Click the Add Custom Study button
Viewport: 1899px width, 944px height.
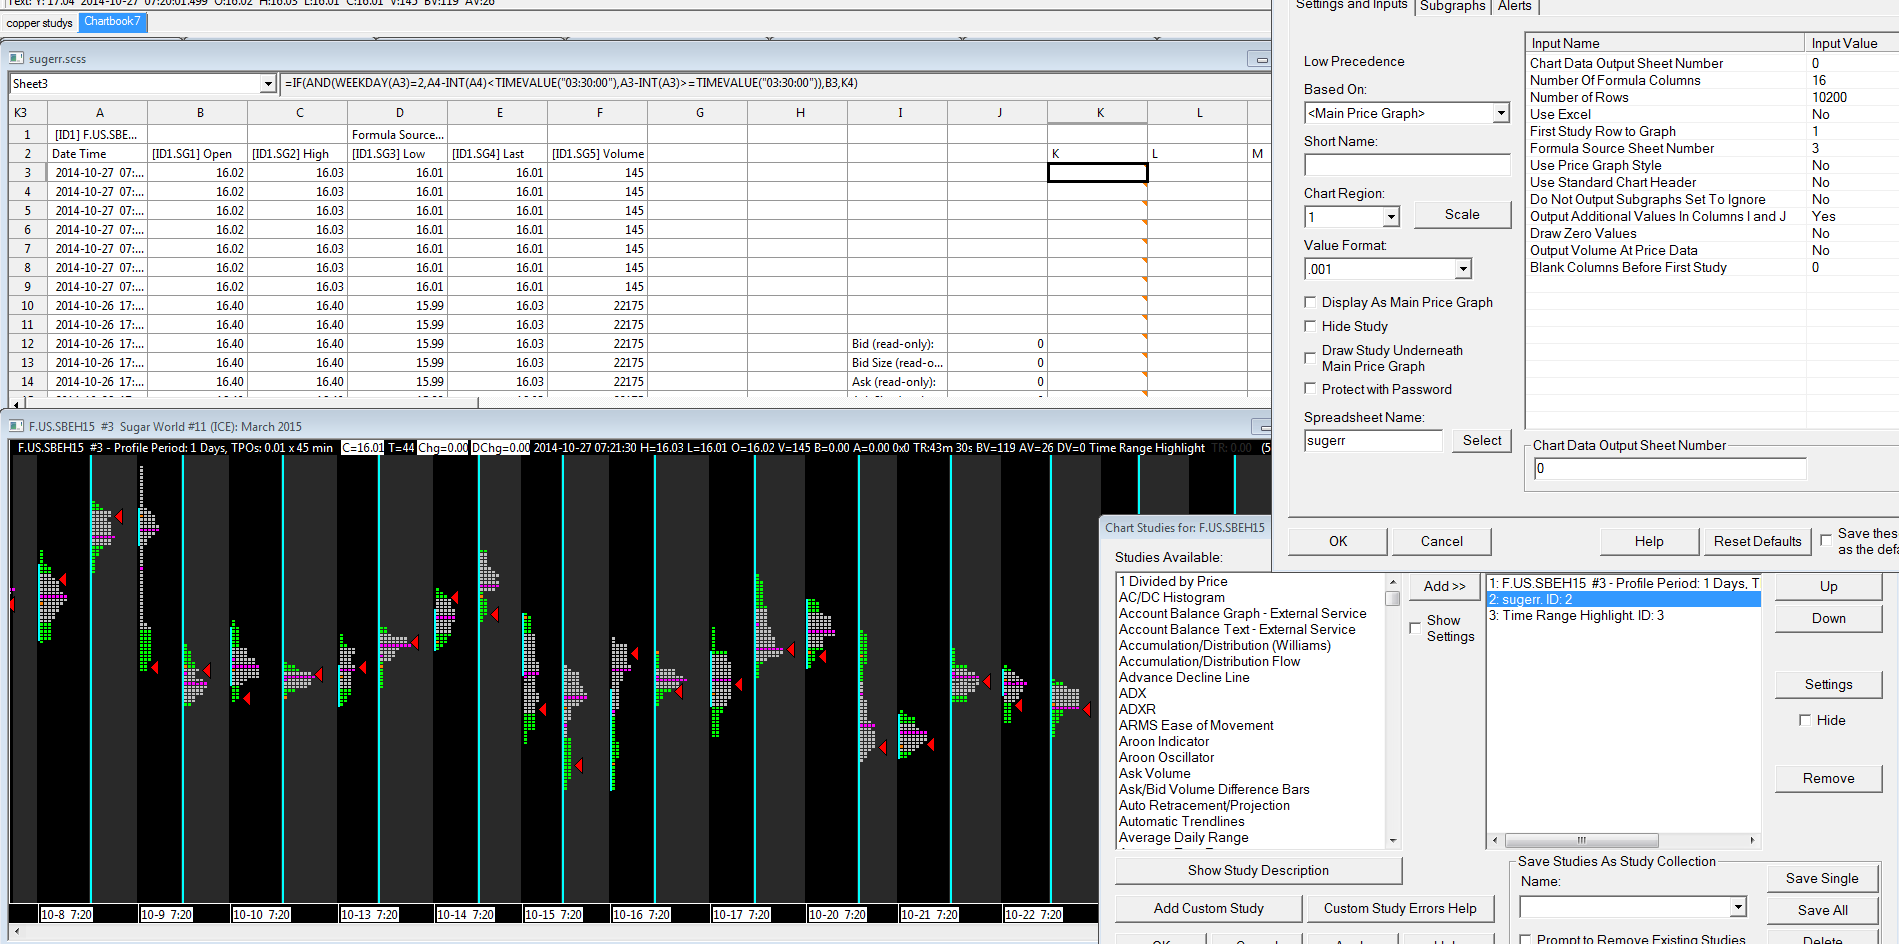tap(1208, 908)
